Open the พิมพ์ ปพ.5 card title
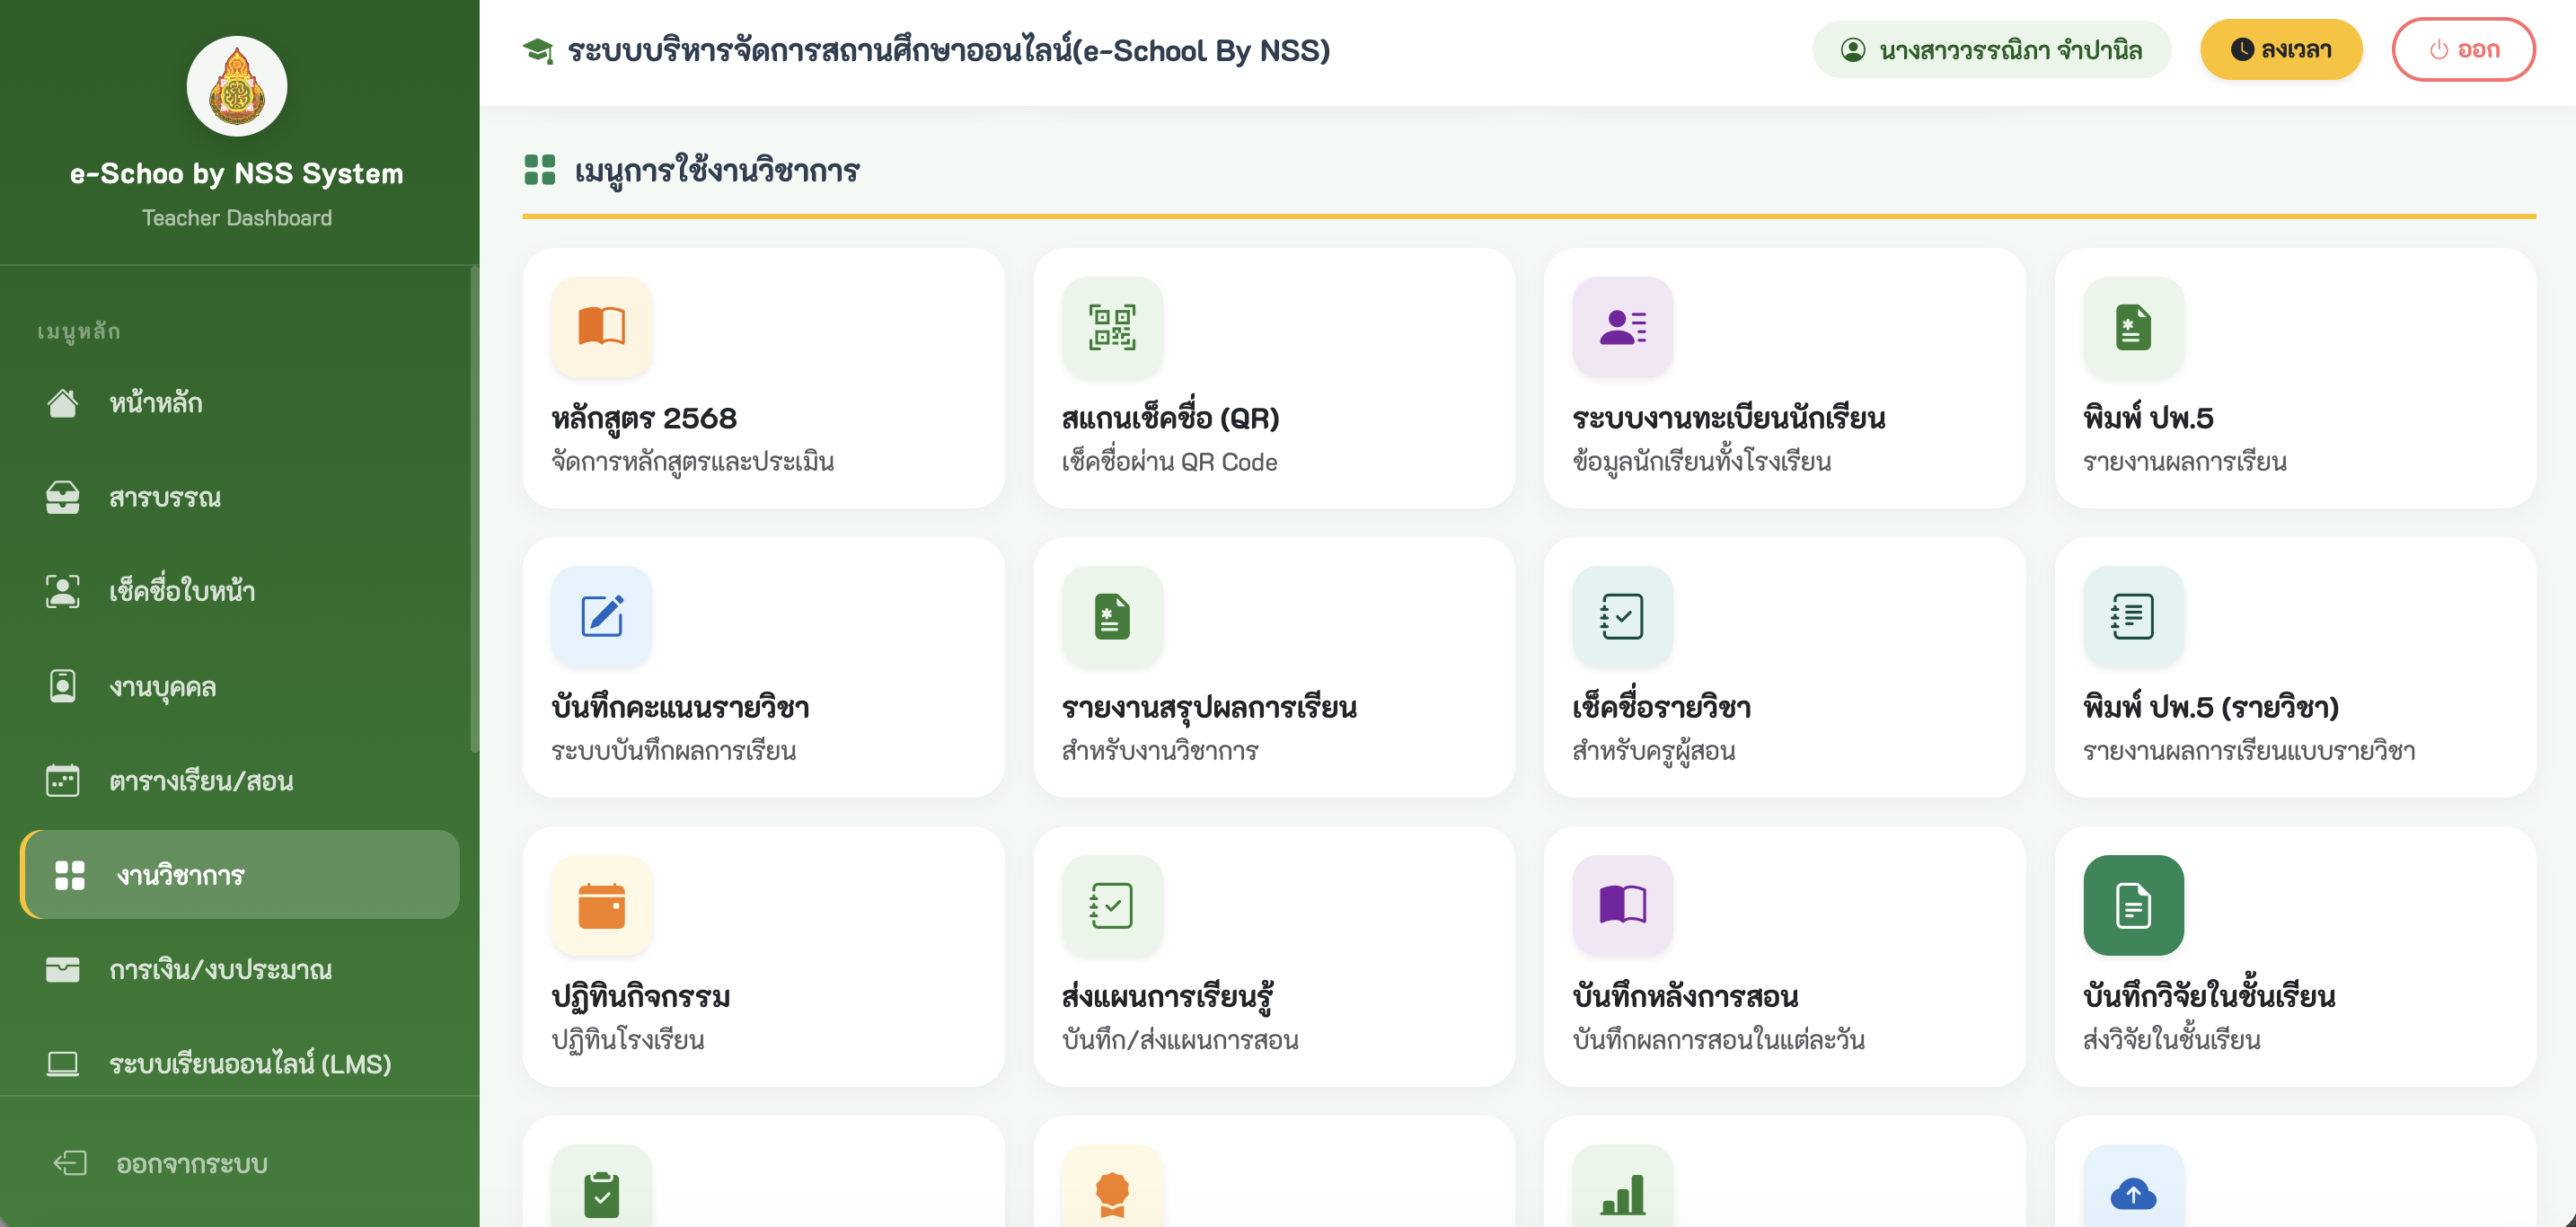This screenshot has width=2576, height=1227. (2148, 417)
